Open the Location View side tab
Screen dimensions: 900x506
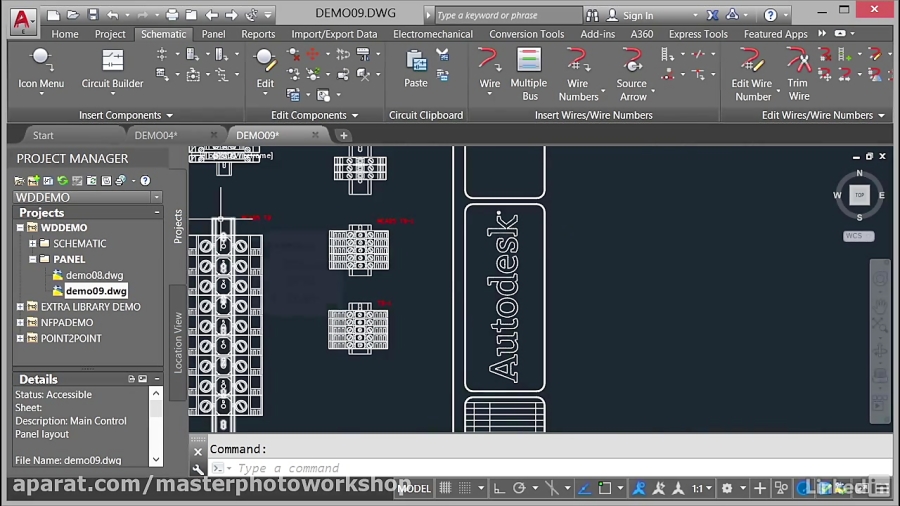tap(178, 342)
